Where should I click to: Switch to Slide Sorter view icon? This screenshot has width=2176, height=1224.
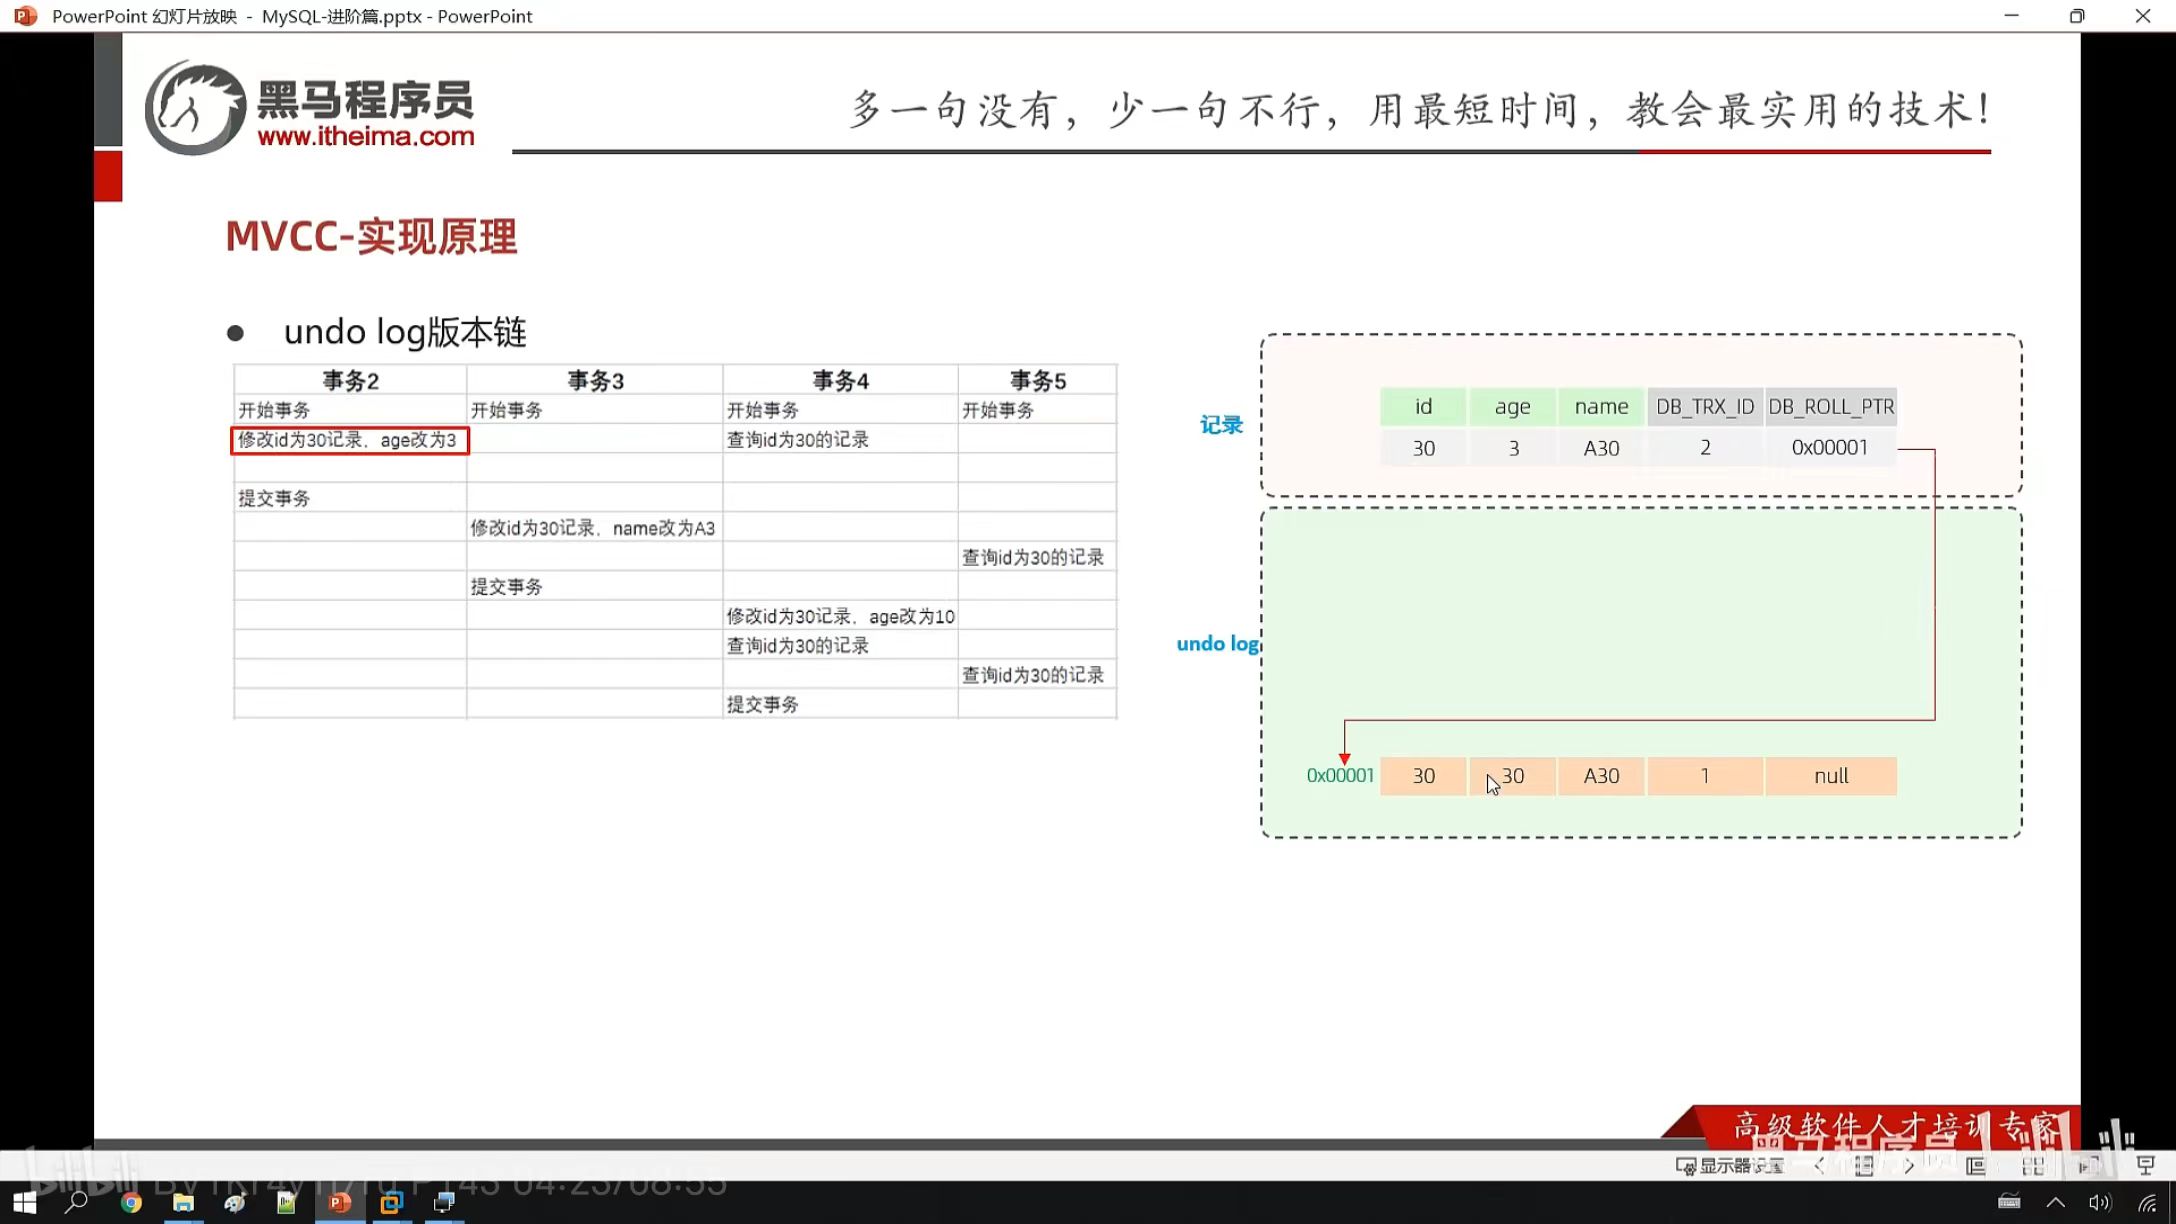click(x=2033, y=1166)
